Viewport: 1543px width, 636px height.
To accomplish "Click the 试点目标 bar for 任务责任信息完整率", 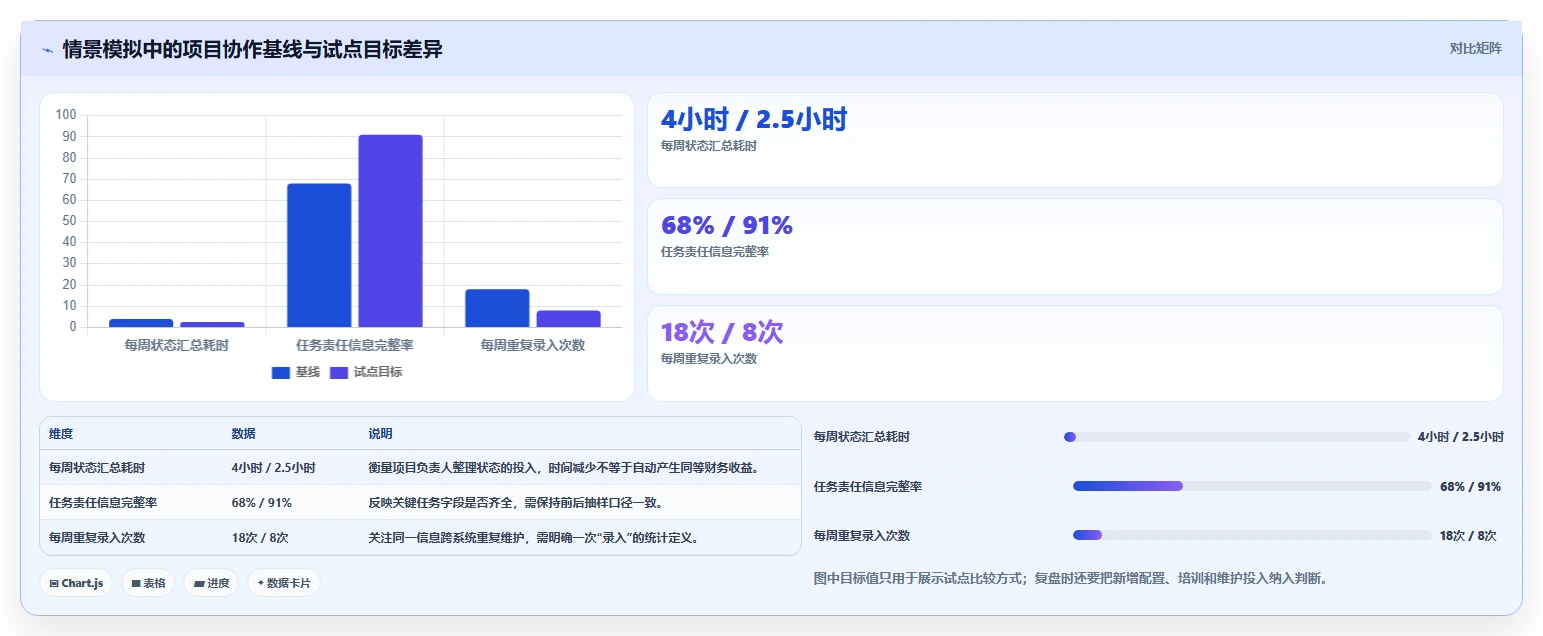I will (390, 231).
